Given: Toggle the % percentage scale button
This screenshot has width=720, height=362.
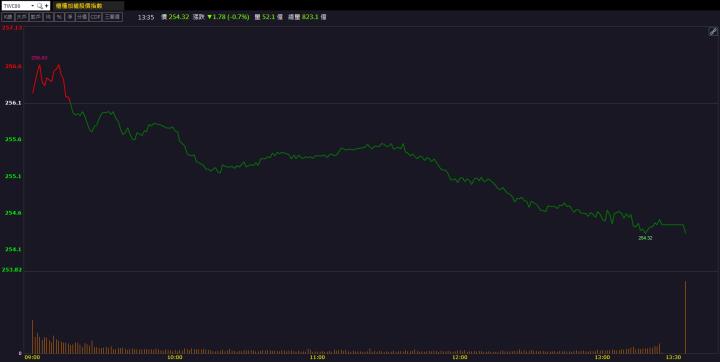Looking at the screenshot, I should point(59,17).
